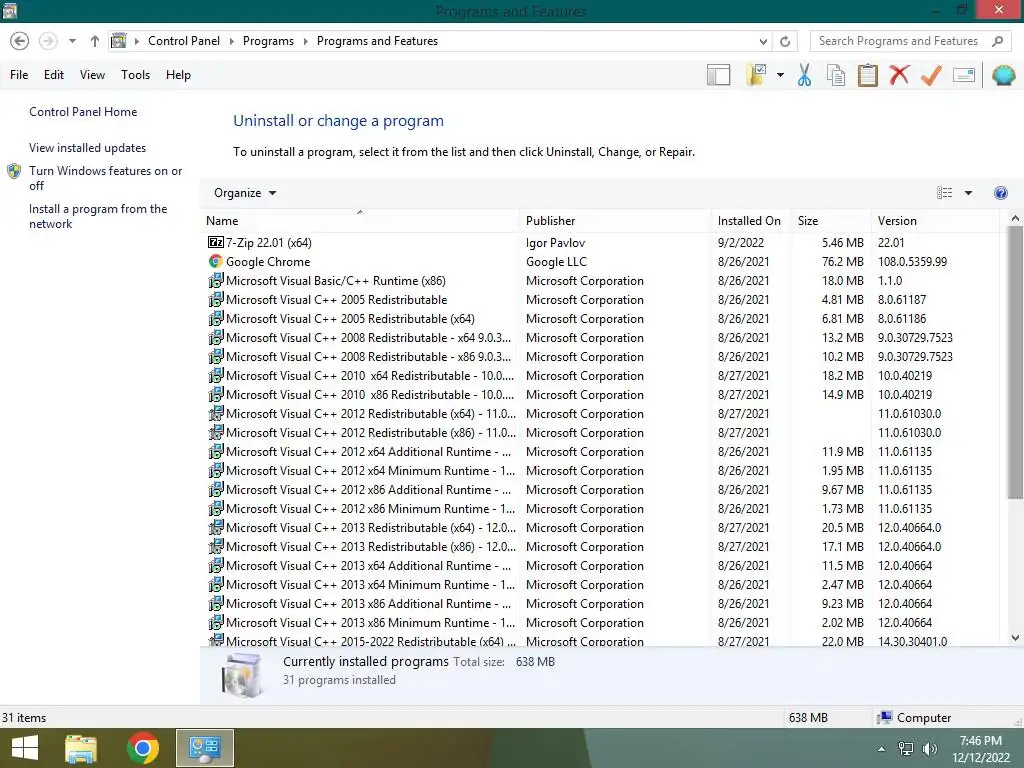Click the scroll up arrow of list

point(1015,219)
